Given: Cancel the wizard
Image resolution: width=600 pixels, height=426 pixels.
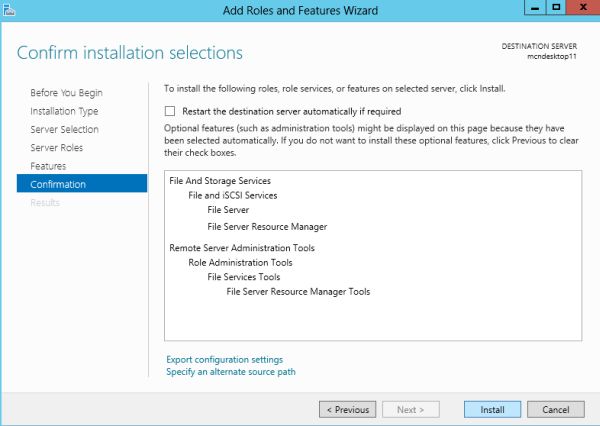Looking at the screenshot, I should pyautogui.click(x=555, y=409).
